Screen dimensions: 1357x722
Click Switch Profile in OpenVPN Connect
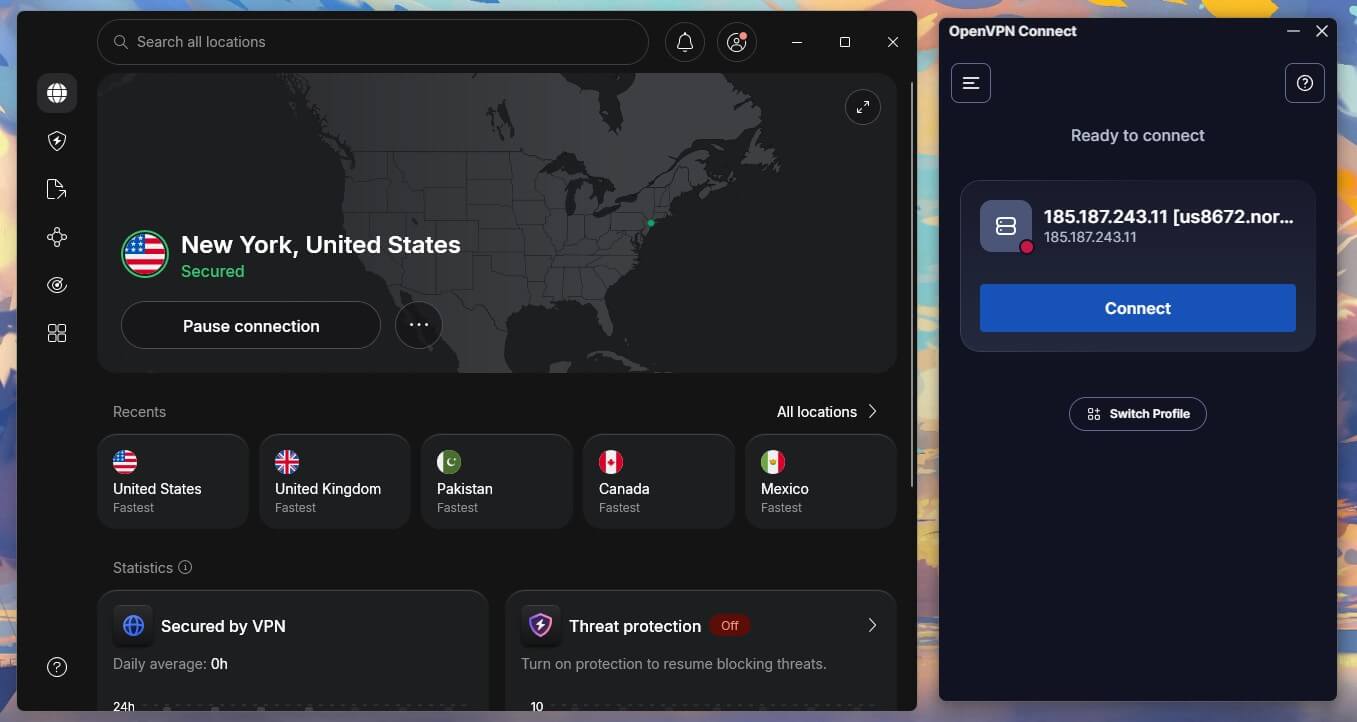coord(1138,413)
